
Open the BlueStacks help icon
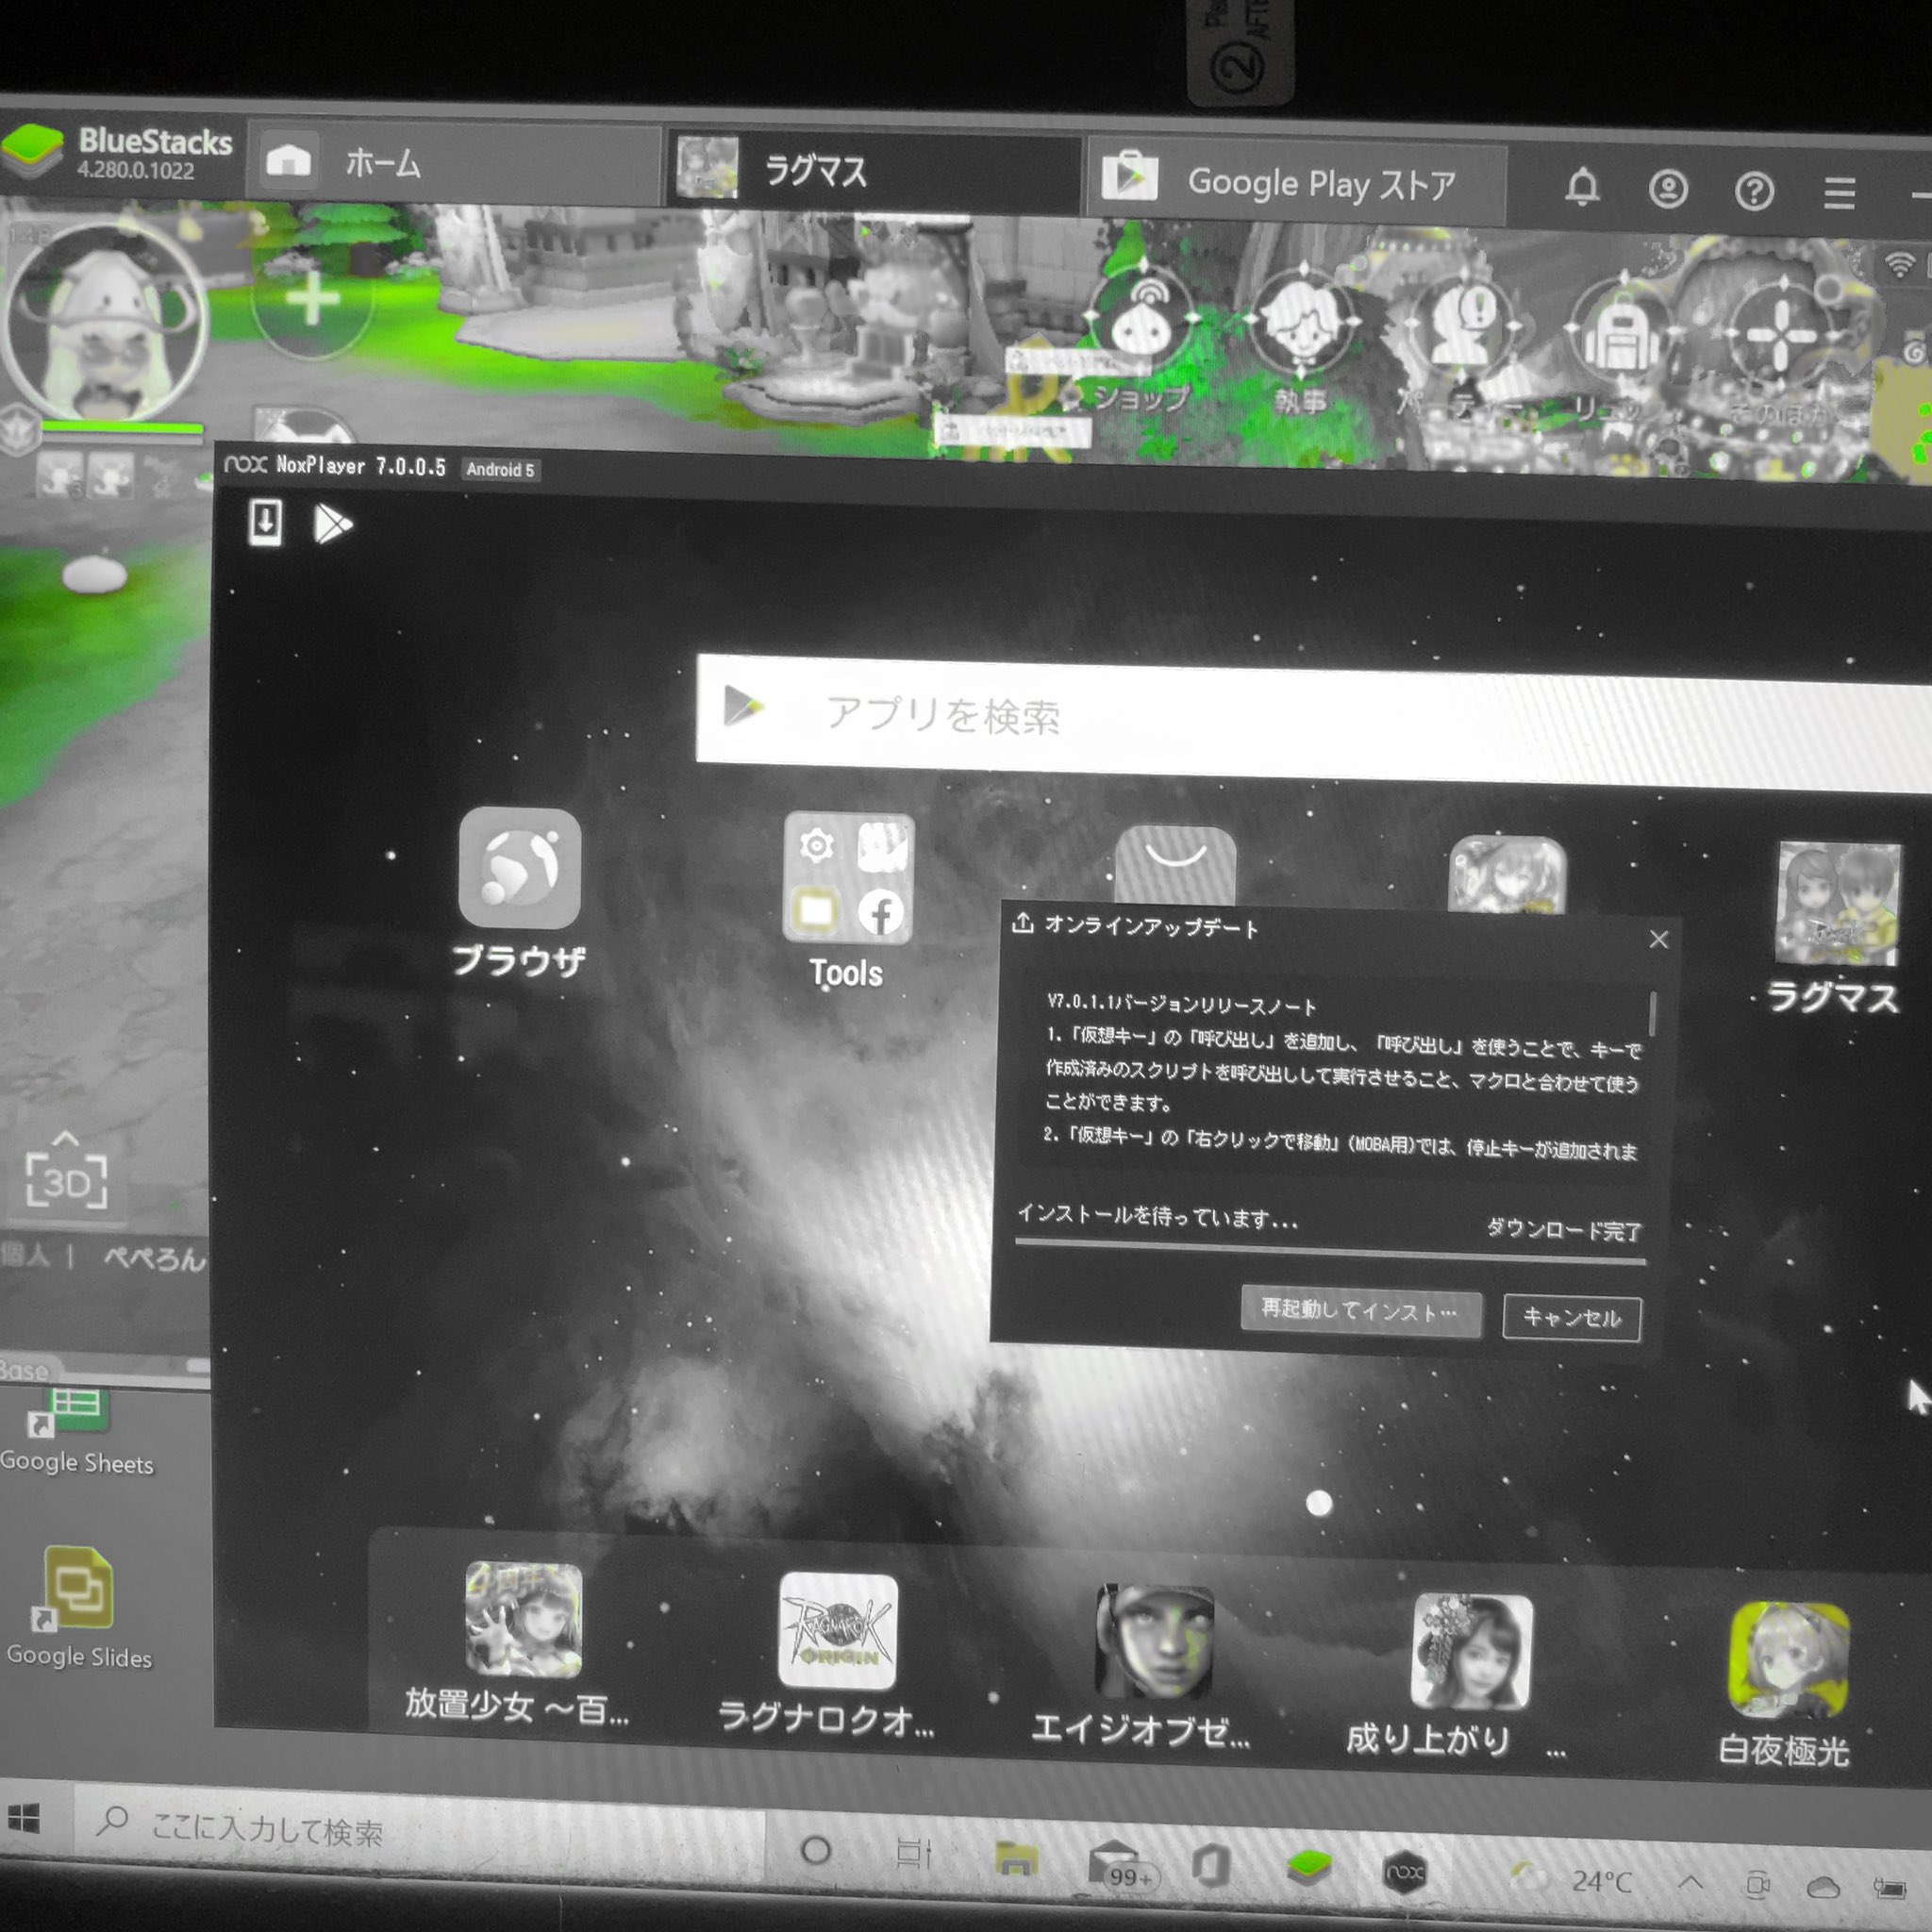coord(1754,191)
